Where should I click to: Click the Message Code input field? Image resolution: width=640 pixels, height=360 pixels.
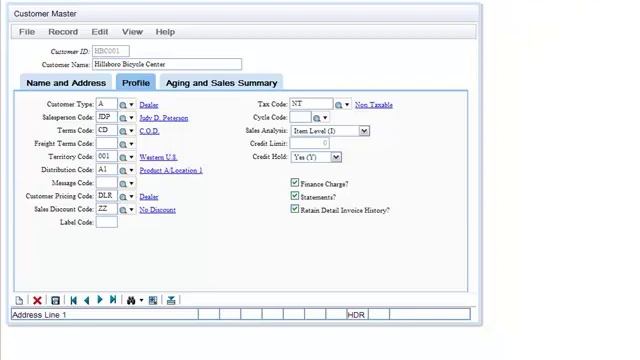[x=107, y=183]
